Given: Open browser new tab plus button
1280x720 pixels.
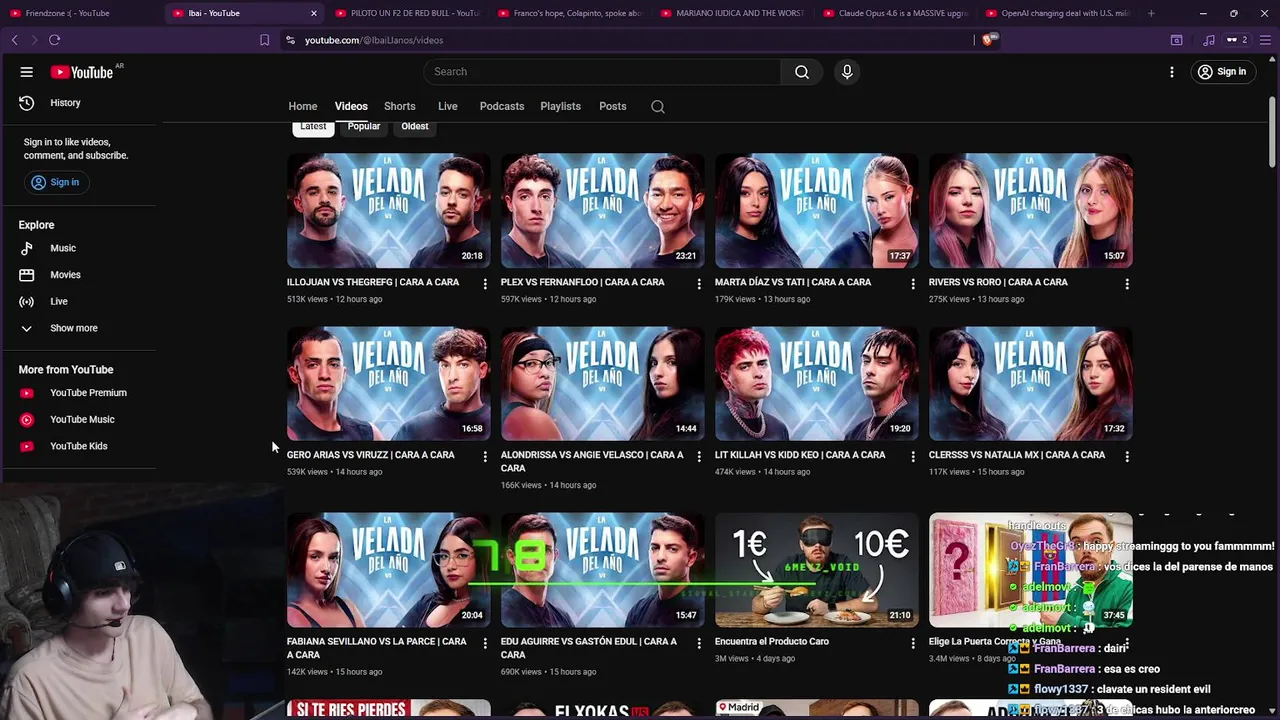Looking at the screenshot, I should [x=1151, y=13].
